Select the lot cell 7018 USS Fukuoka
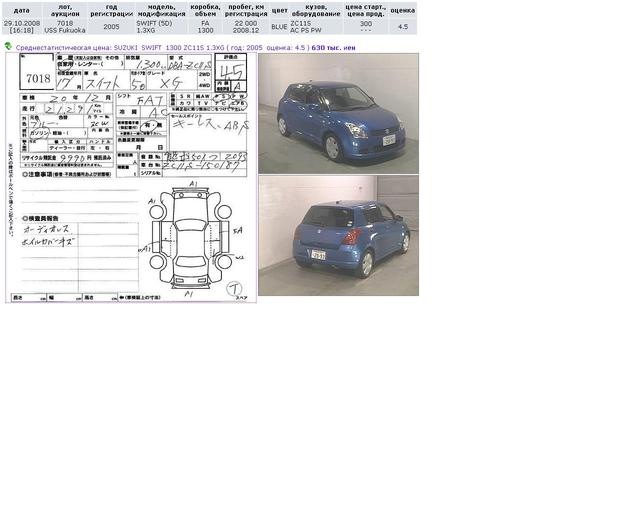 point(65,27)
